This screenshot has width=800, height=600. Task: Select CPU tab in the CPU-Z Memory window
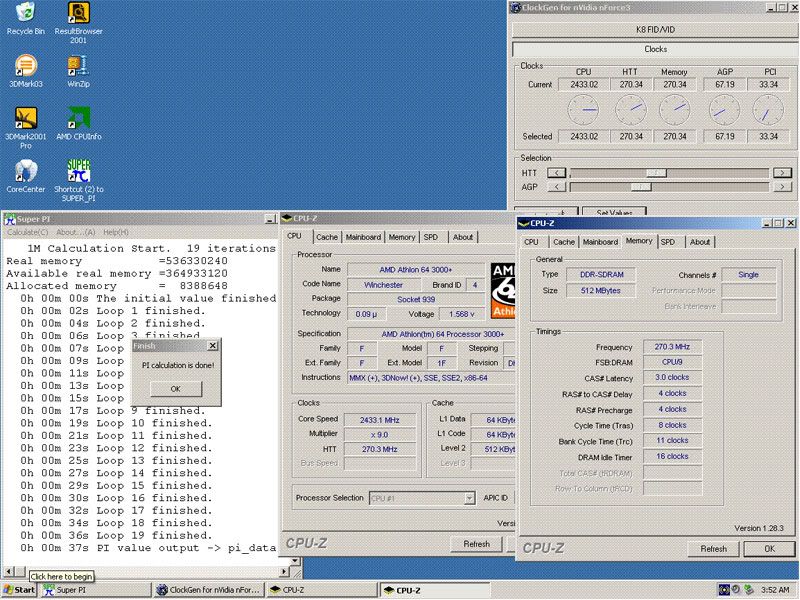[x=531, y=242]
